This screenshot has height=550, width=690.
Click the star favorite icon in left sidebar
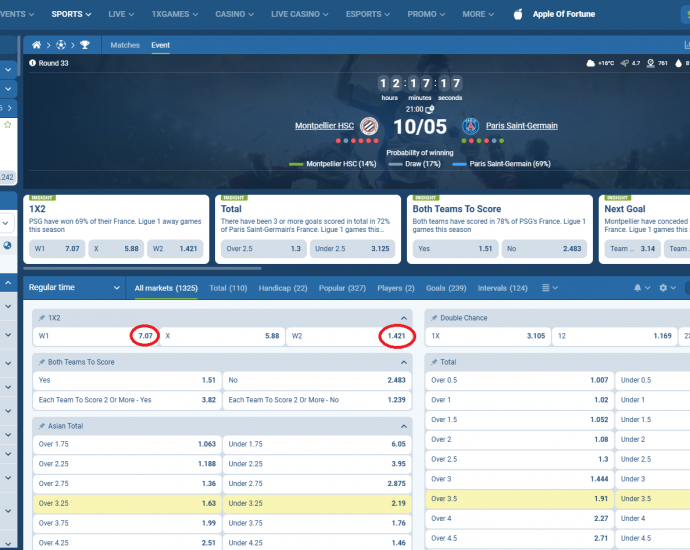pyautogui.click(x=7, y=125)
